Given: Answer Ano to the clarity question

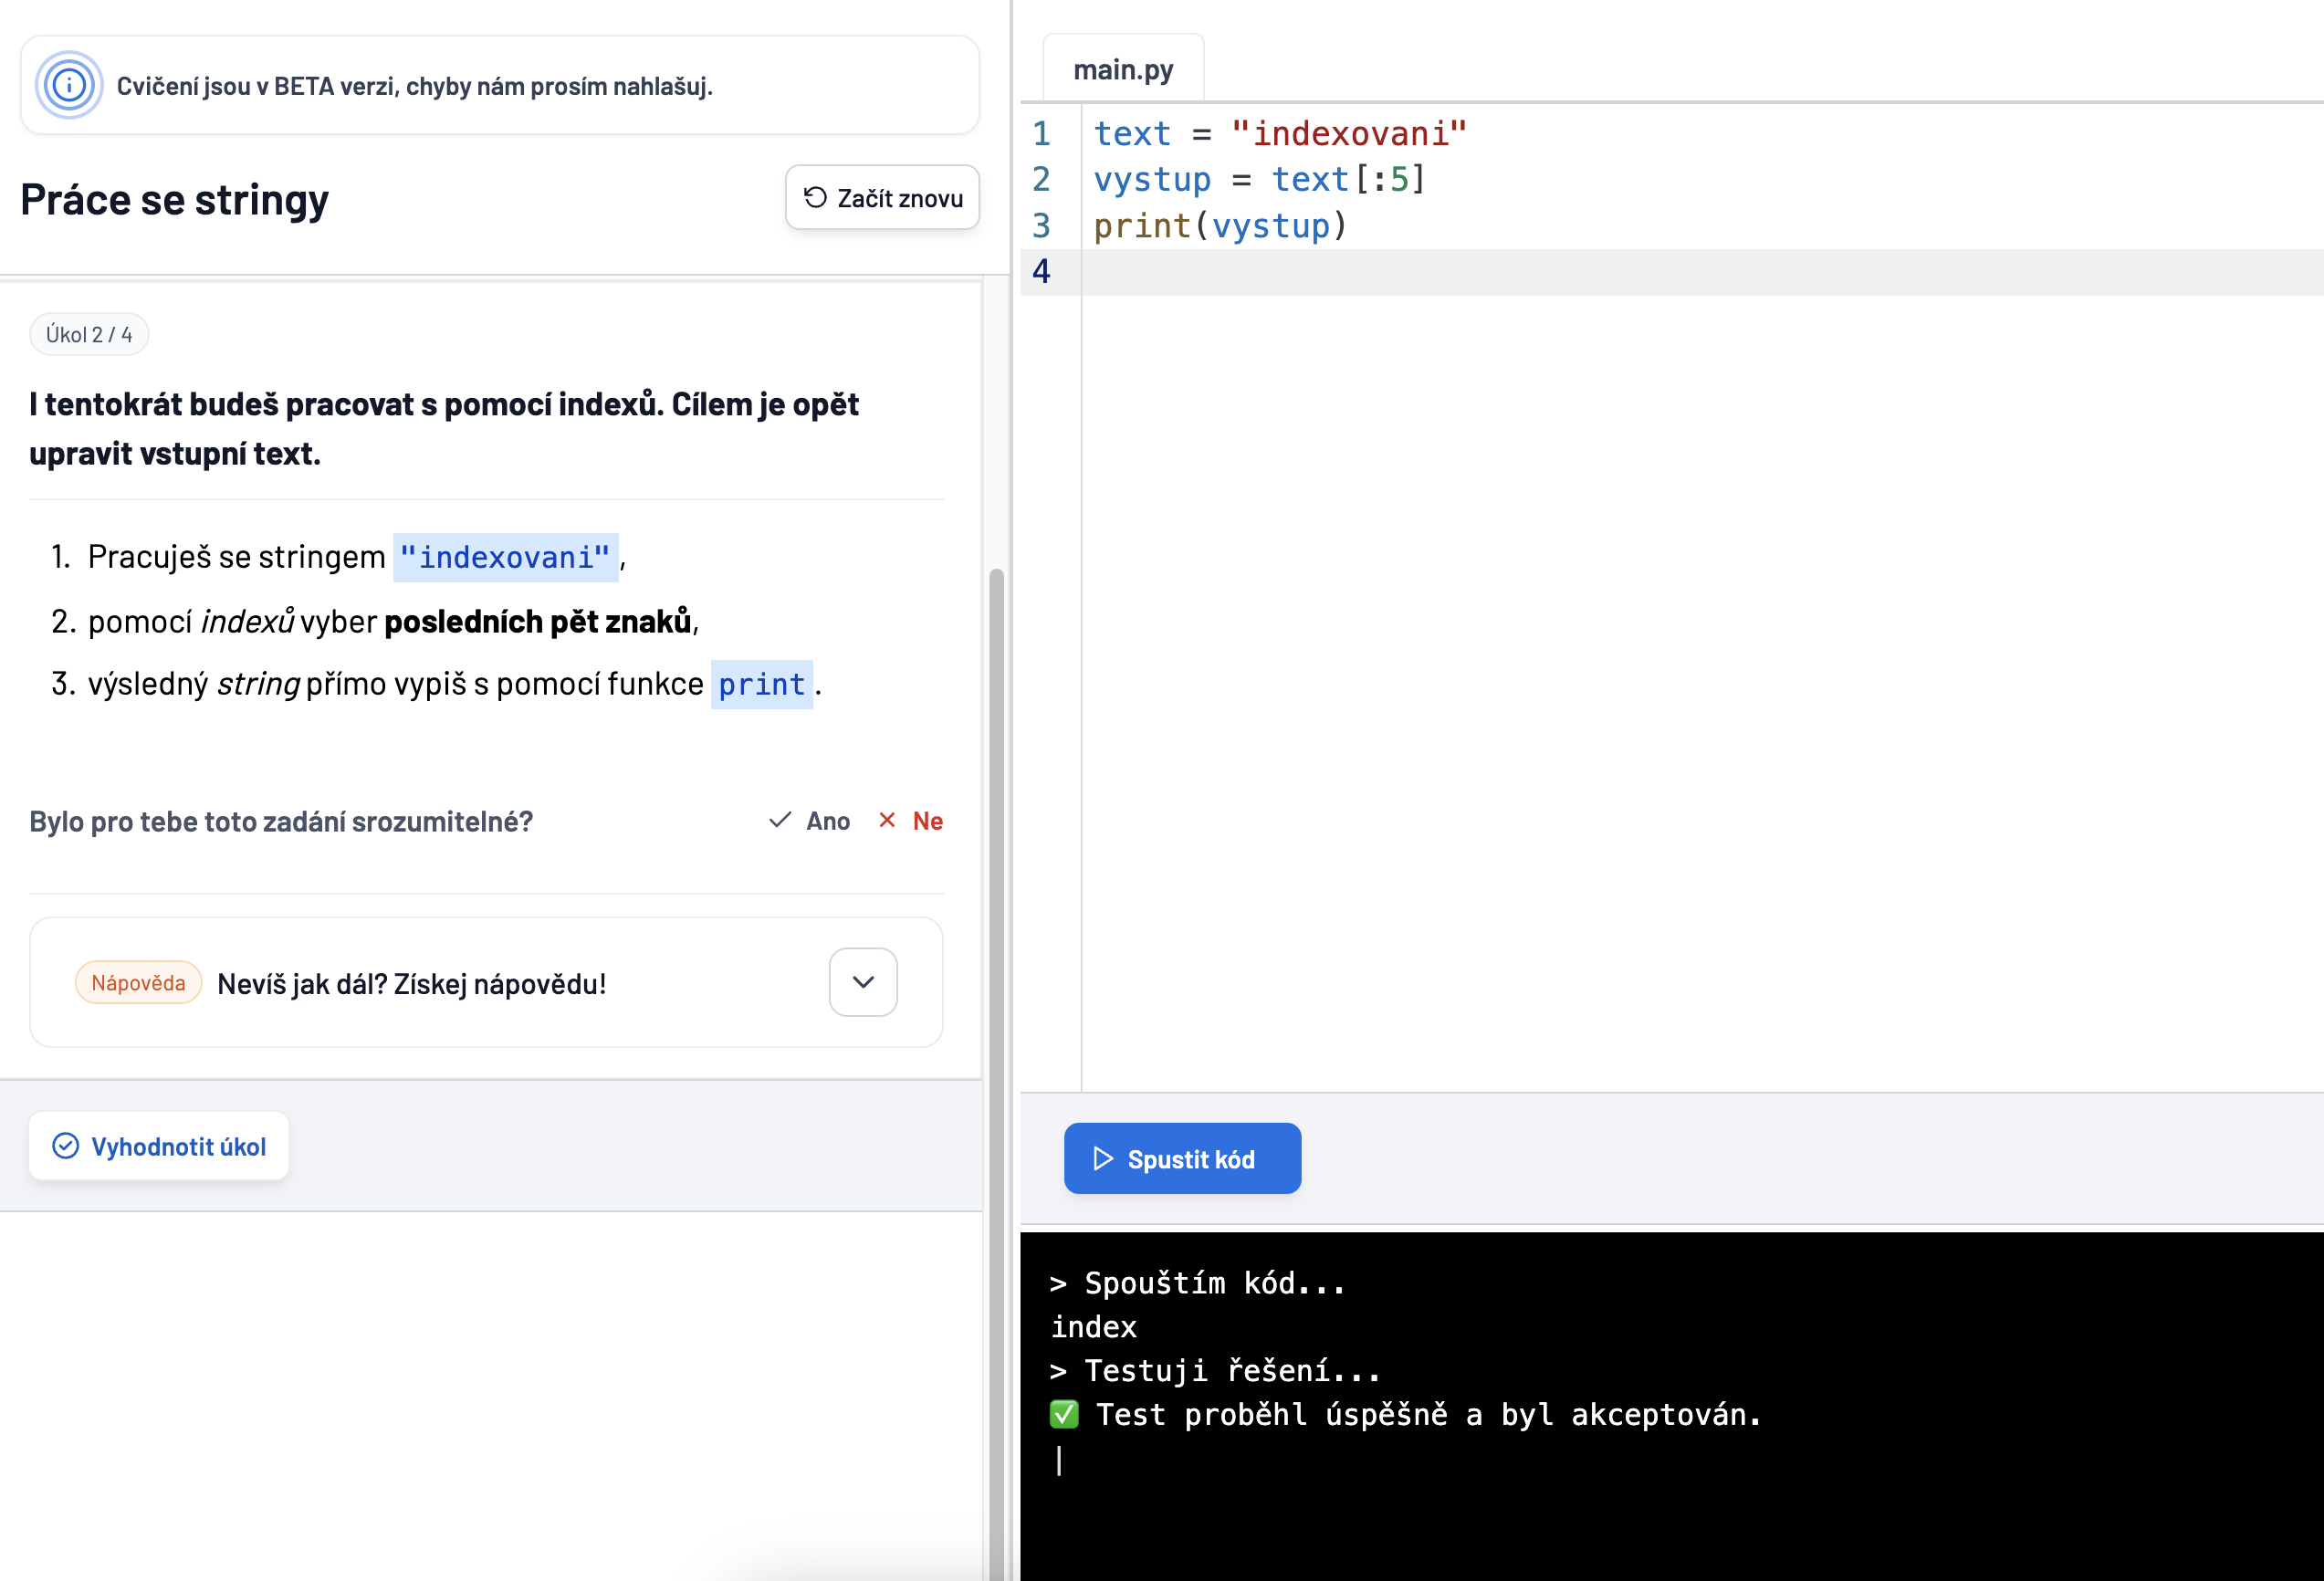Looking at the screenshot, I should point(826,821).
